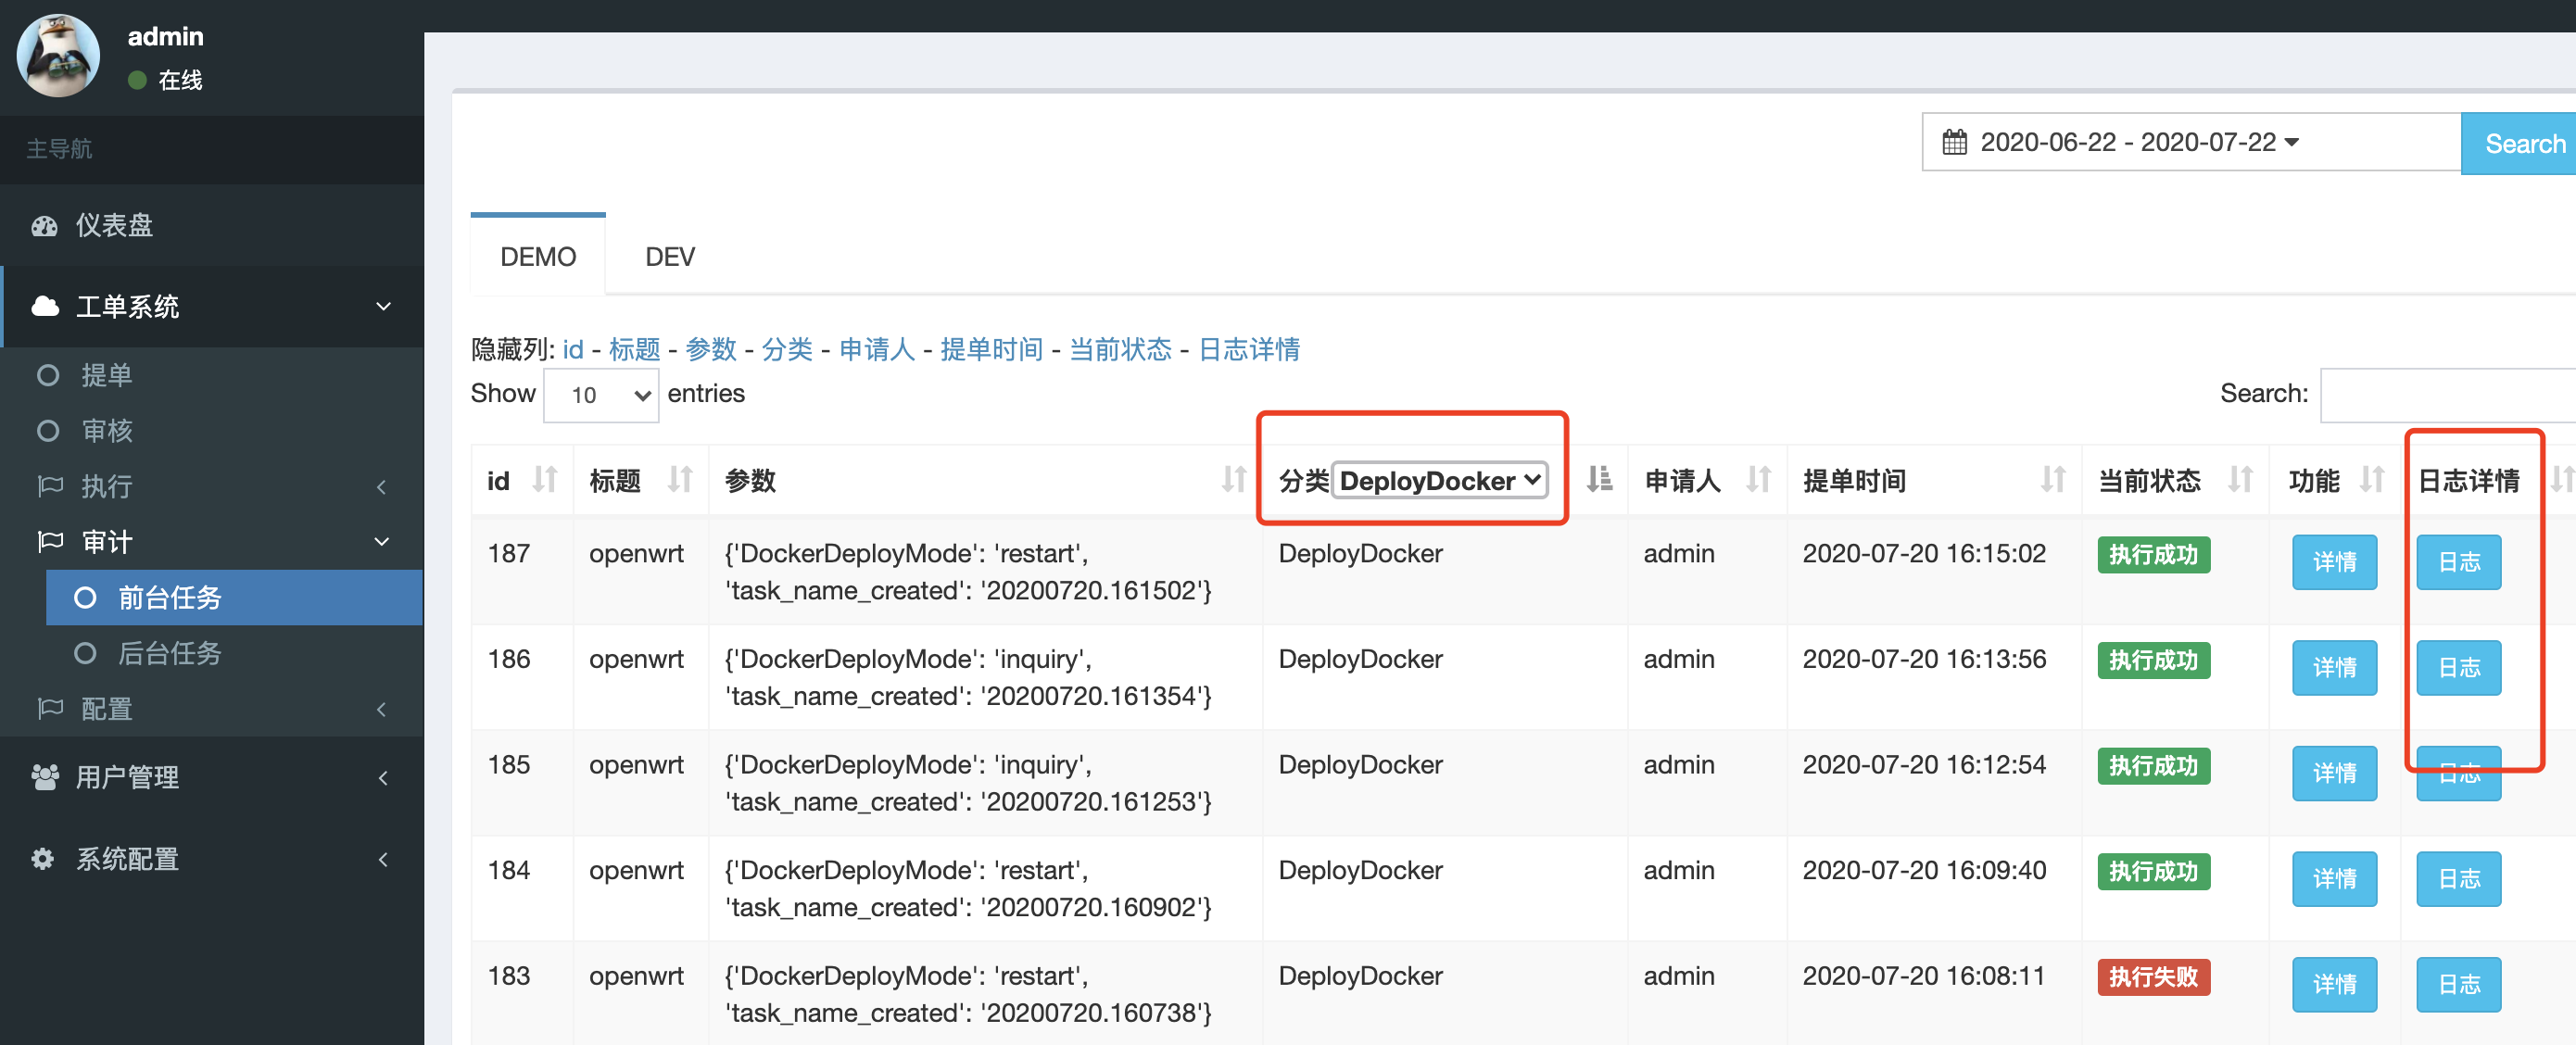Sort table by 当前状态 column arrows

pyautogui.click(x=2241, y=480)
